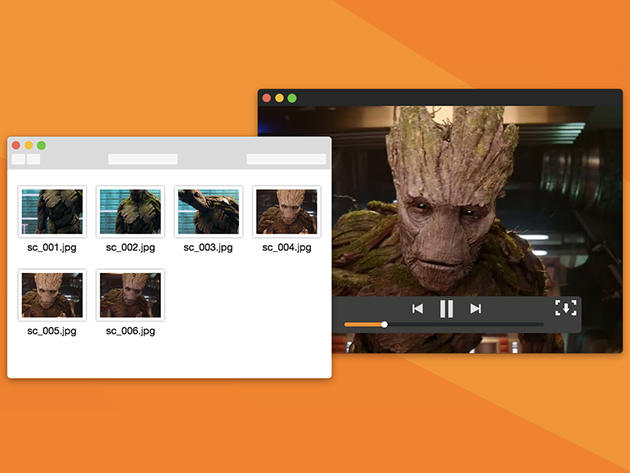The height and width of the screenshot is (473, 630).
Task: Click the search field in file window toolbar
Action: (x=286, y=159)
